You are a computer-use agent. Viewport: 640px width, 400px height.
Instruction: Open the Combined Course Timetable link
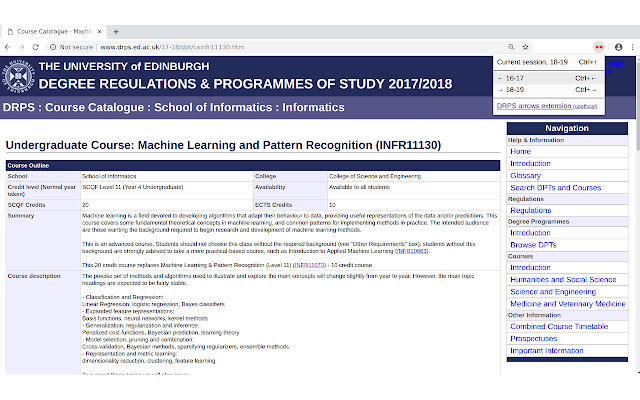tap(559, 327)
